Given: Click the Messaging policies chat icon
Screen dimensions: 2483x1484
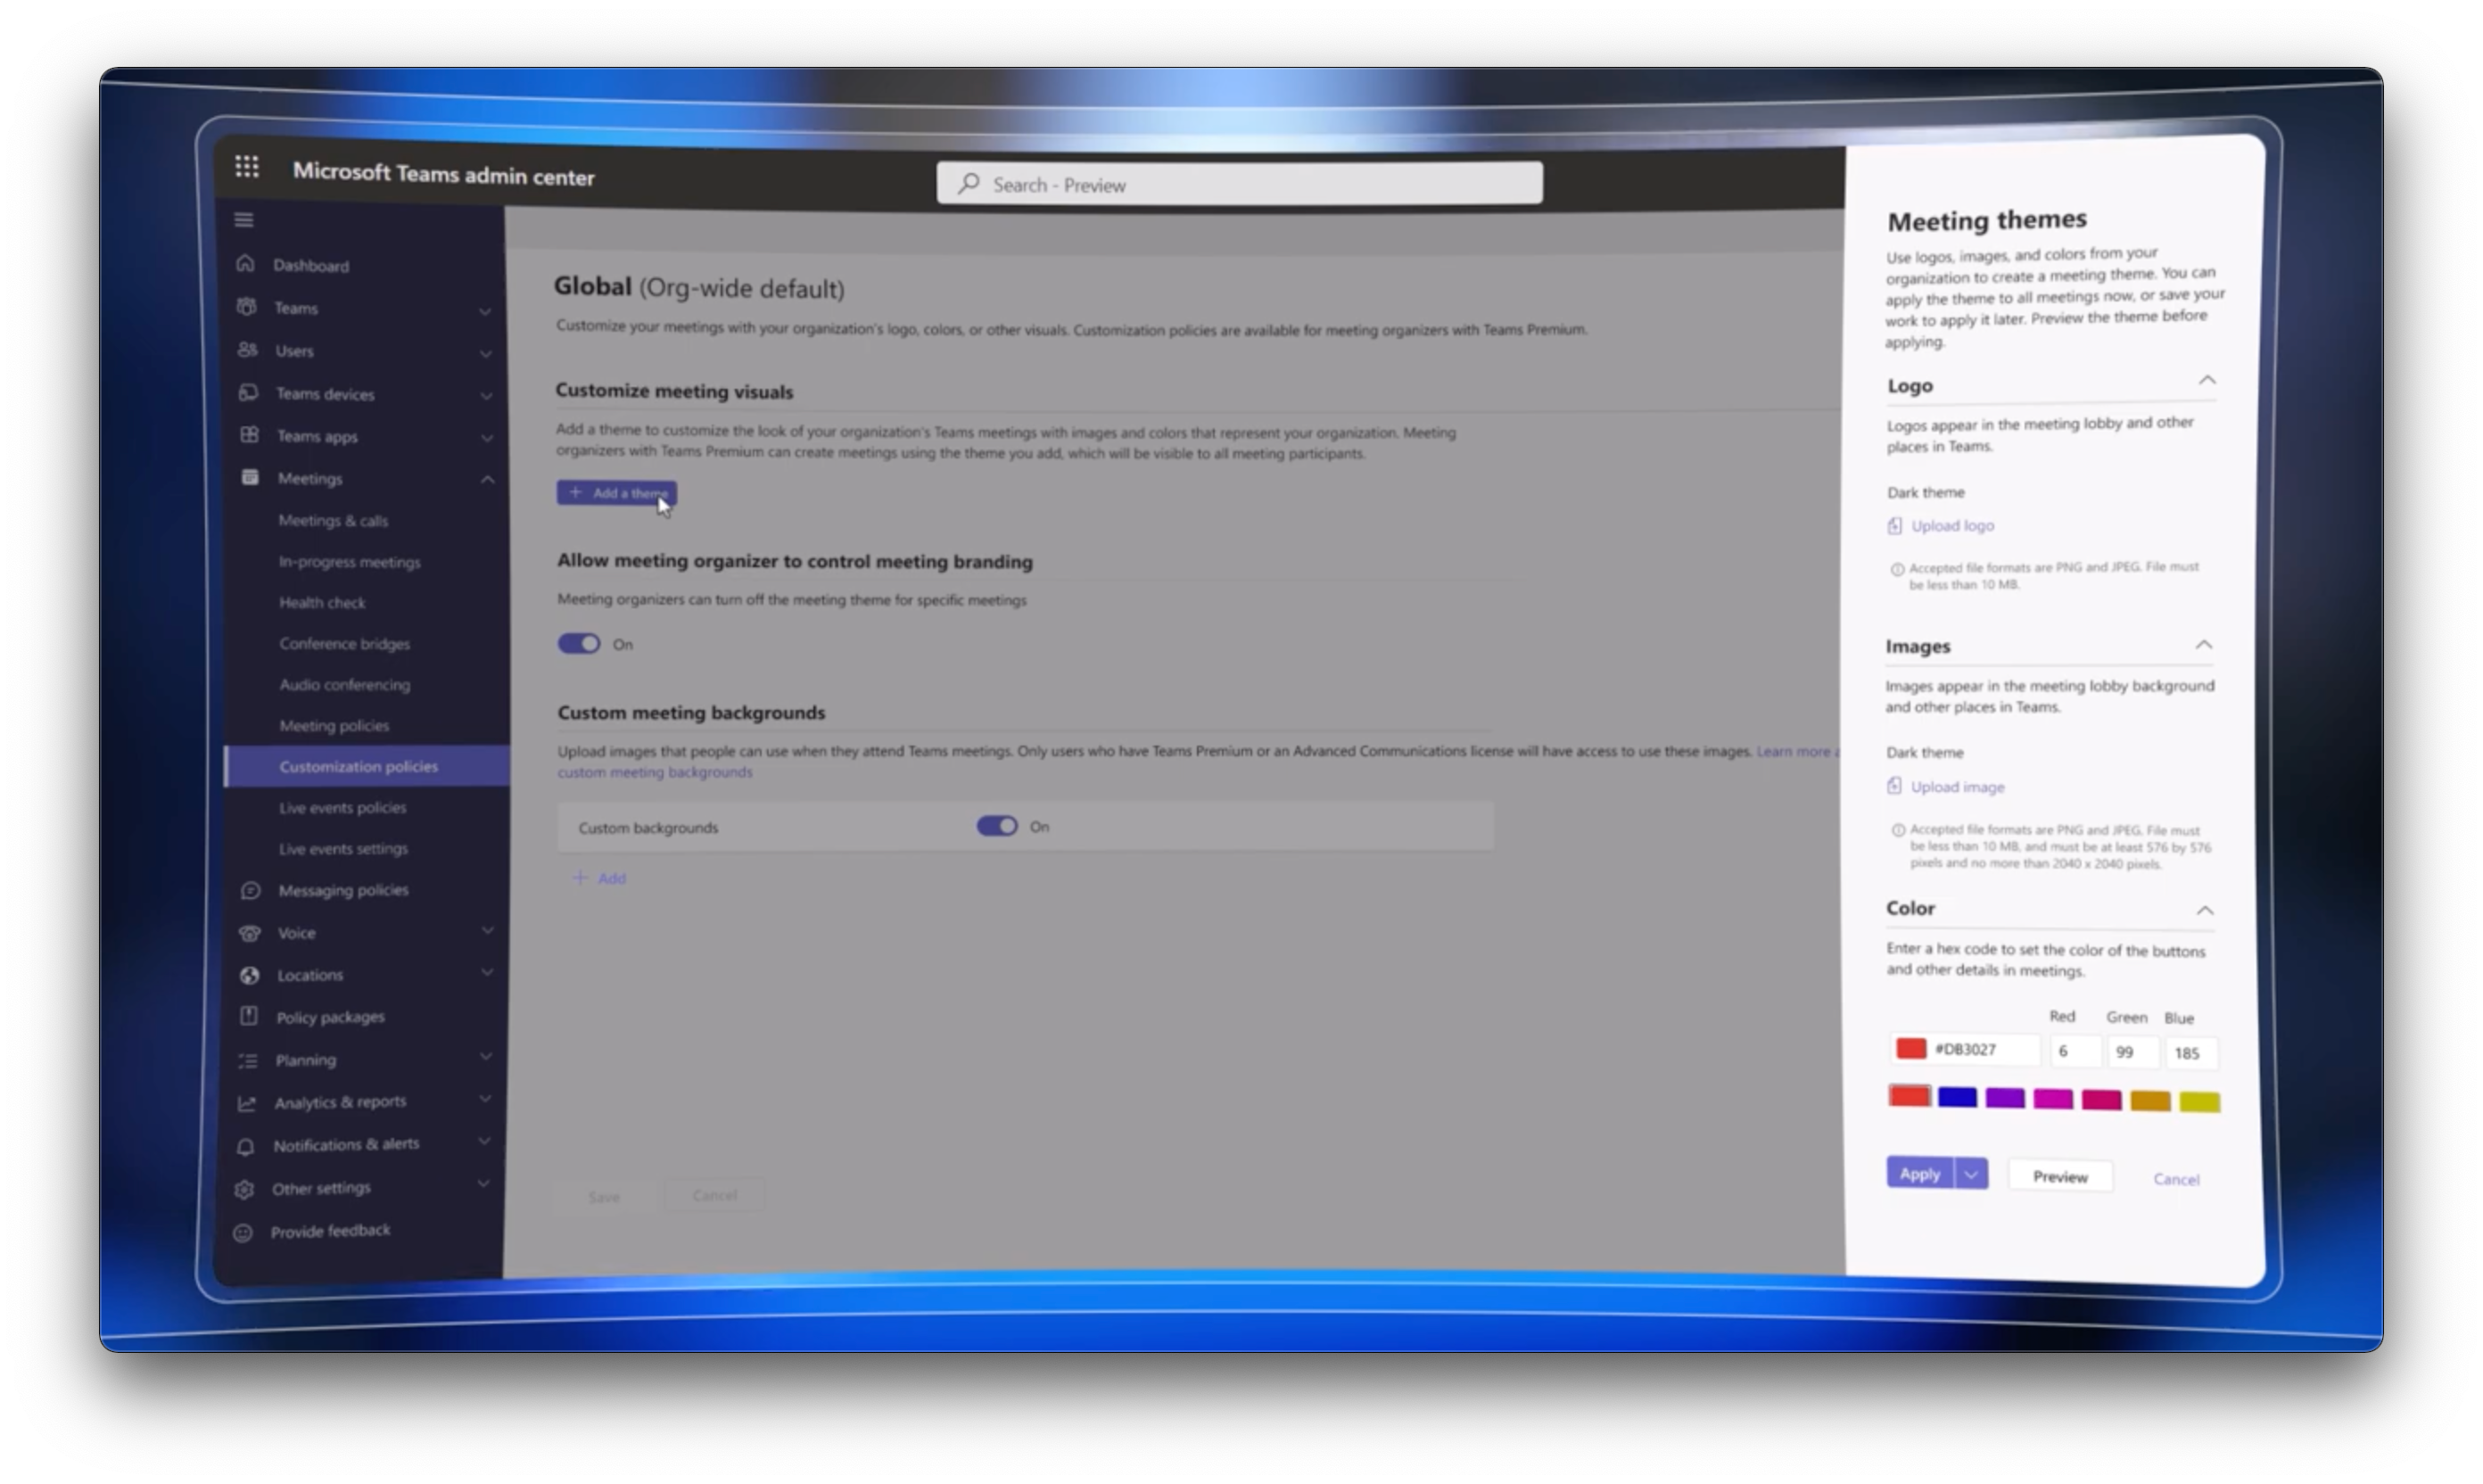Looking at the screenshot, I should click(248, 889).
